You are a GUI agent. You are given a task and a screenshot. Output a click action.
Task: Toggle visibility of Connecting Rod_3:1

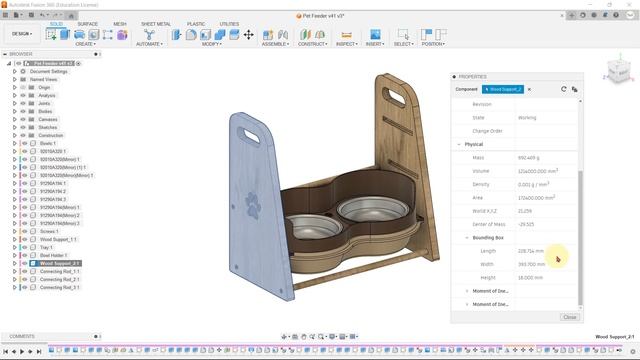pyautogui.click(x=25, y=287)
